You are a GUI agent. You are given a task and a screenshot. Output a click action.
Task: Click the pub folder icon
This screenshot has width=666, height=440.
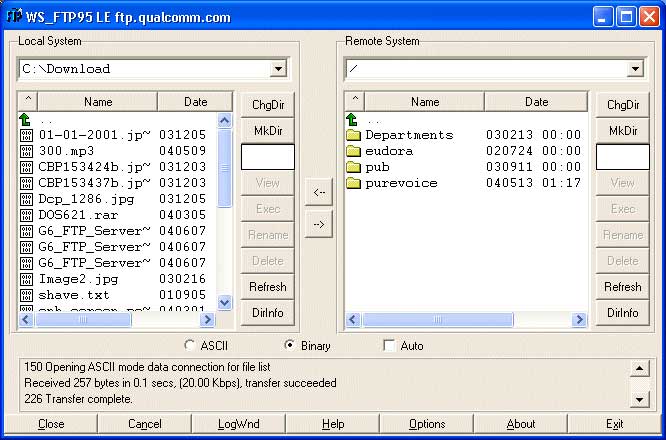pos(353,167)
